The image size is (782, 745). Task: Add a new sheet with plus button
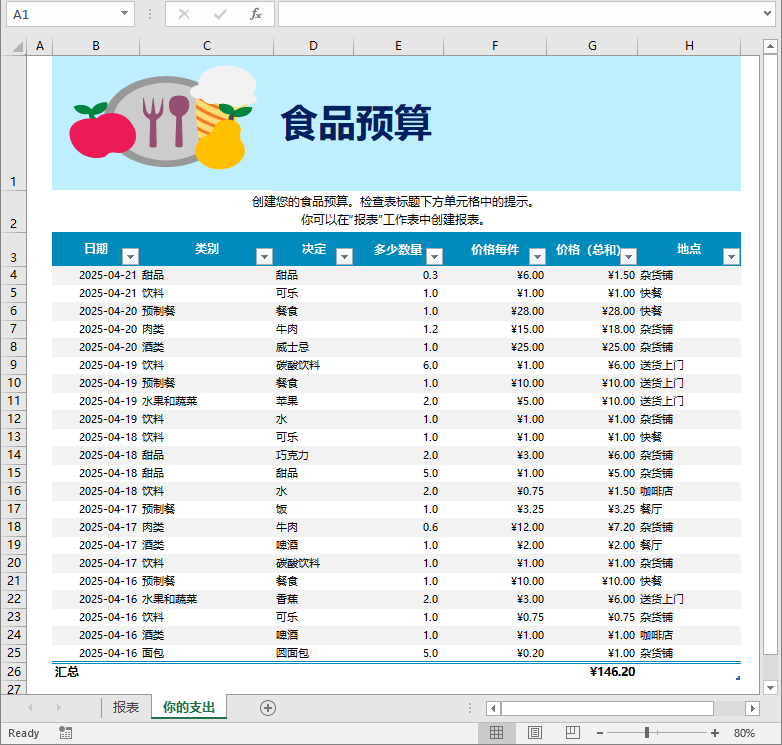click(268, 708)
